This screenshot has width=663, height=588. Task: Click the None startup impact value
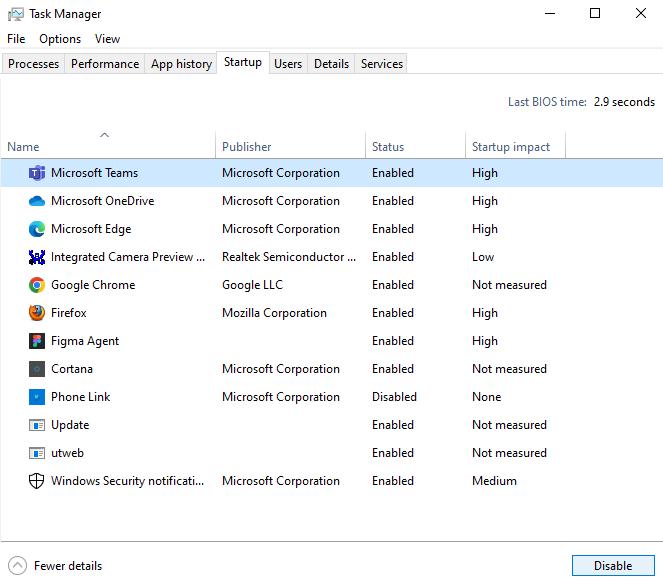[486, 397]
